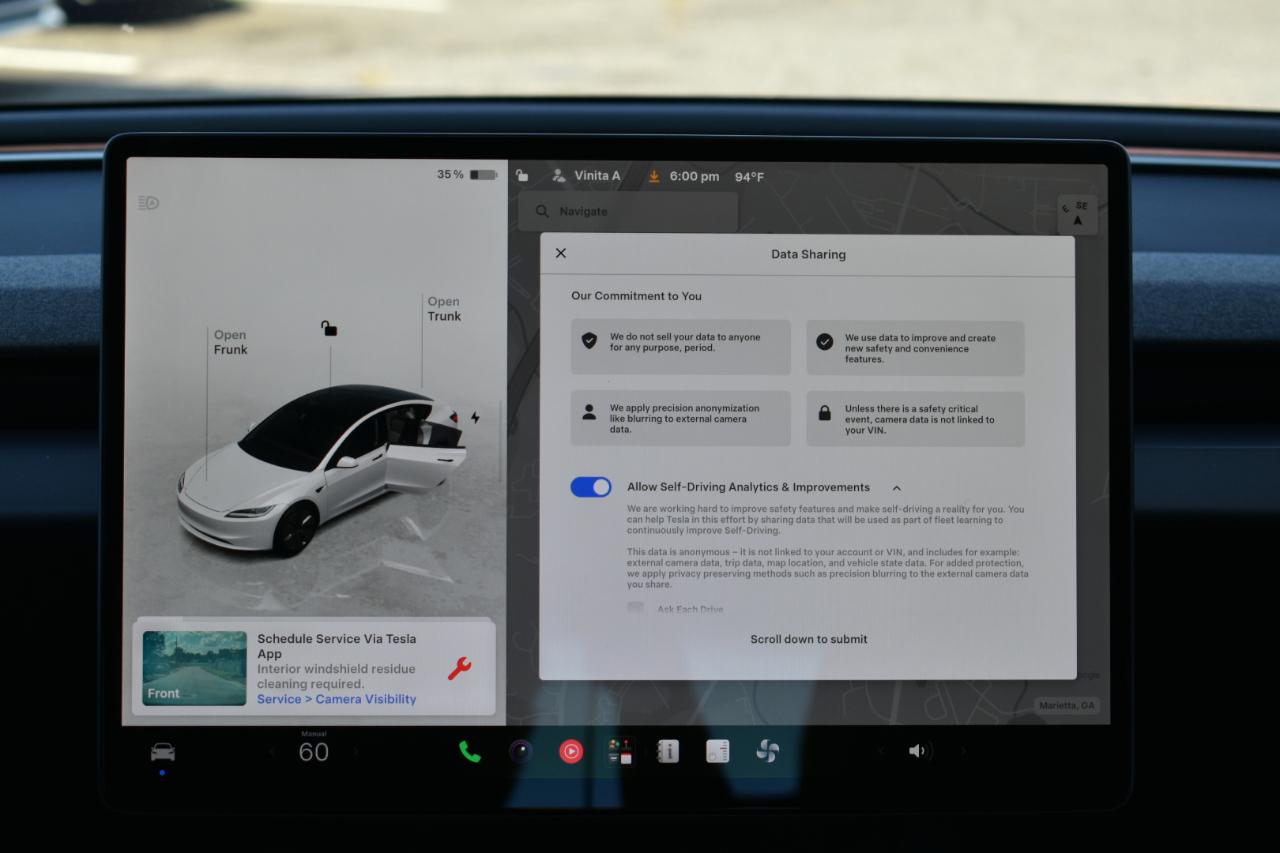
Task: Open the Energy app icon
Action: click(x=717, y=751)
